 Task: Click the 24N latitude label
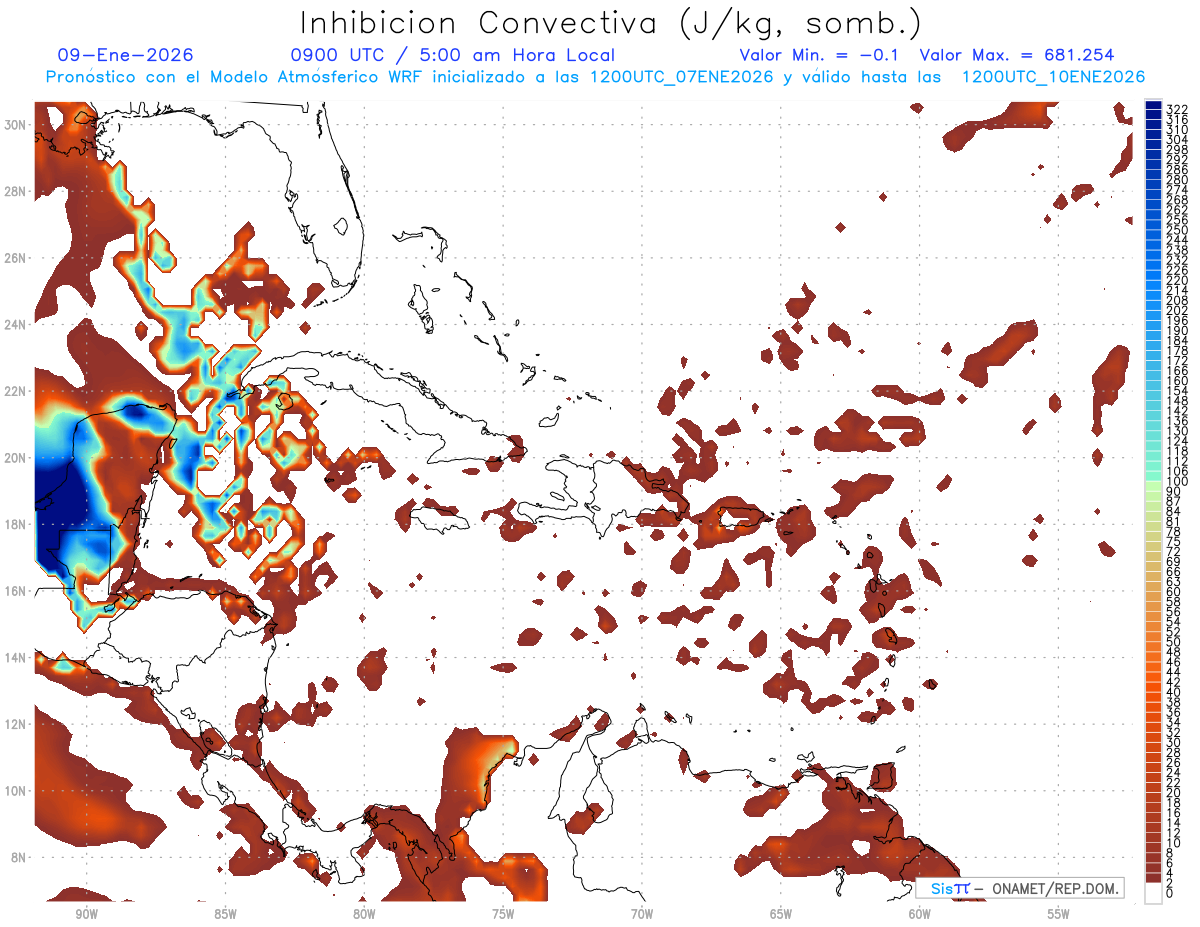(x=15, y=324)
